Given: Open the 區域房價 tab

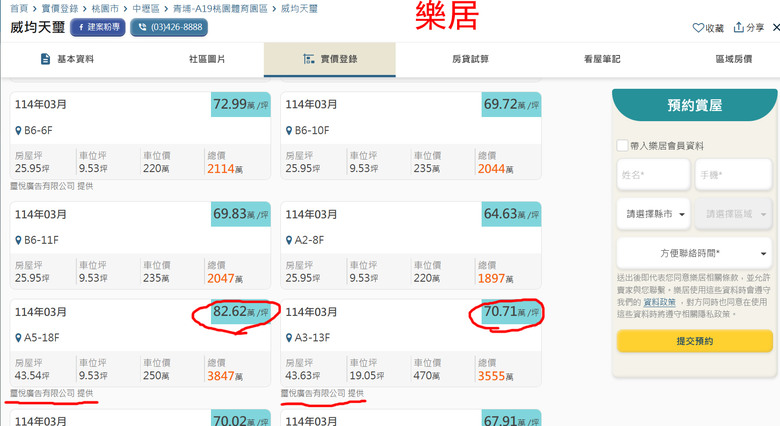Looking at the screenshot, I should click(x=734, y=59).
